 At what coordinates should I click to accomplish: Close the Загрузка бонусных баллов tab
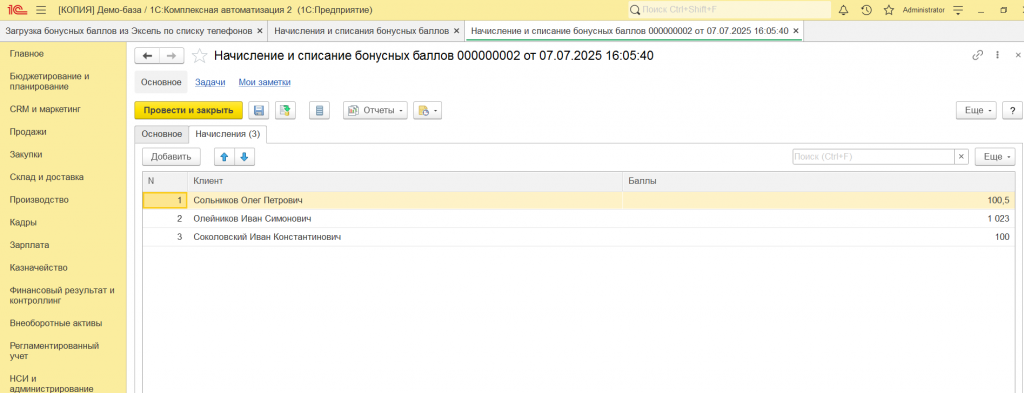coord(260,31)
